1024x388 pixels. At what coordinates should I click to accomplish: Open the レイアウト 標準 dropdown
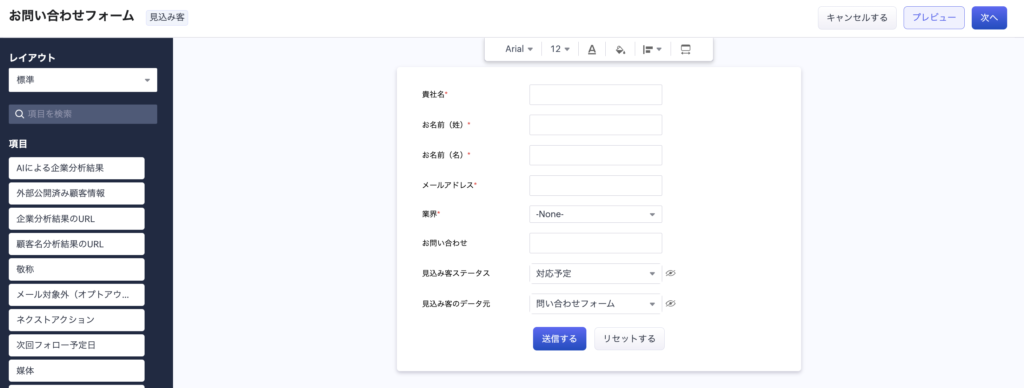pos(83,80)
